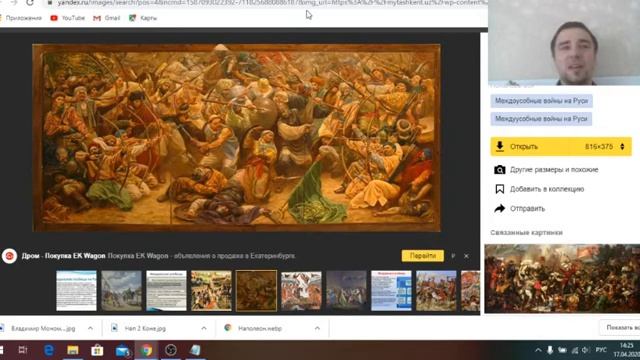
Task: Close the Дром ad bar
Action: [466, 256]
